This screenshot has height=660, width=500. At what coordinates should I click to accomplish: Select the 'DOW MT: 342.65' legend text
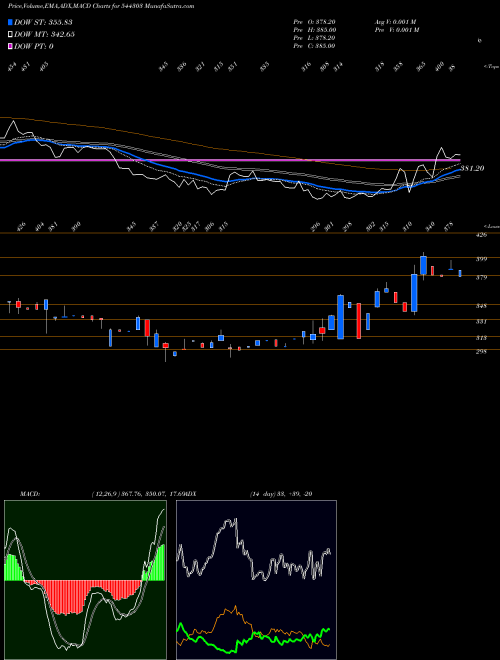(44, 35)
